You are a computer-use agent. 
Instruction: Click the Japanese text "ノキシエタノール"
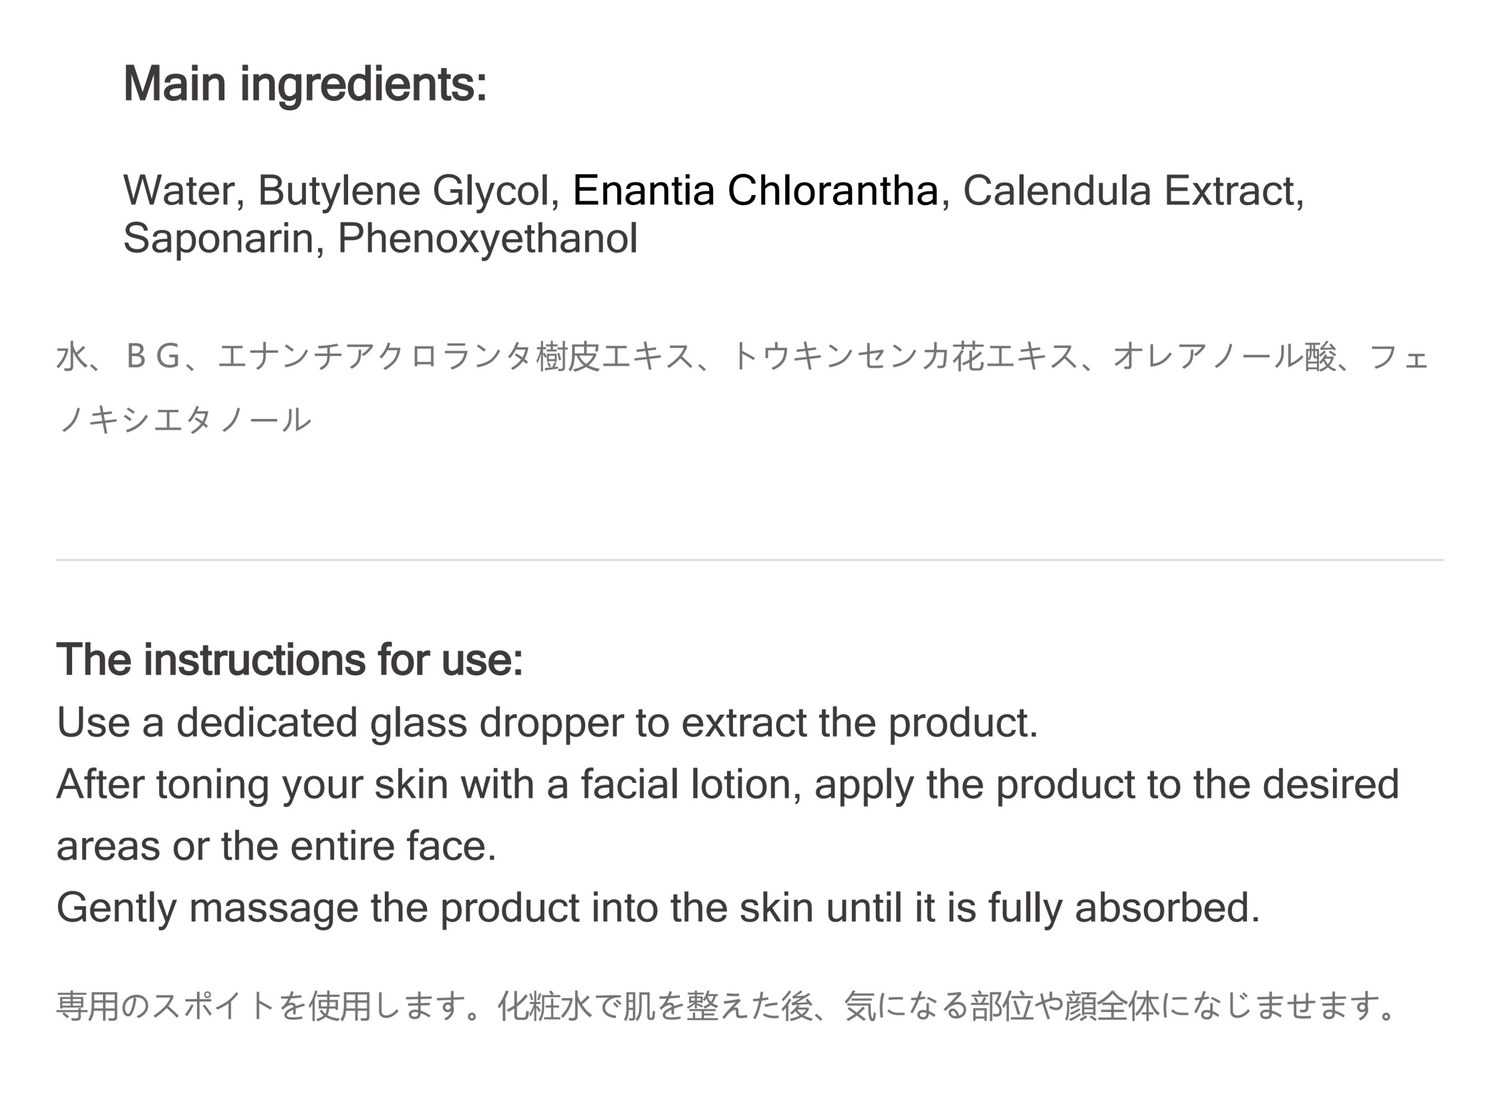(185, 420)
